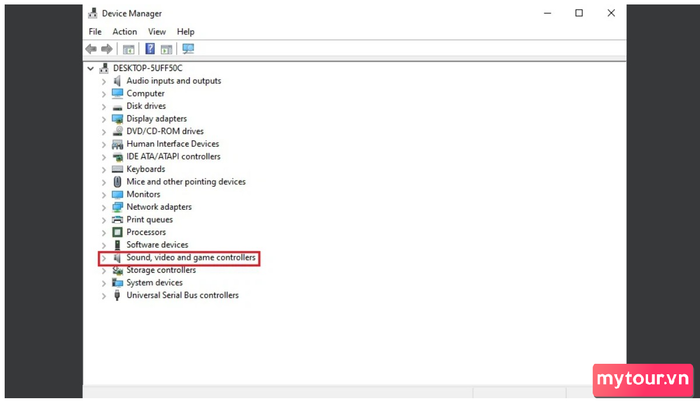The image size is (700, 405).
Task: Click the Display adapters icon
Action: point(117,119)
